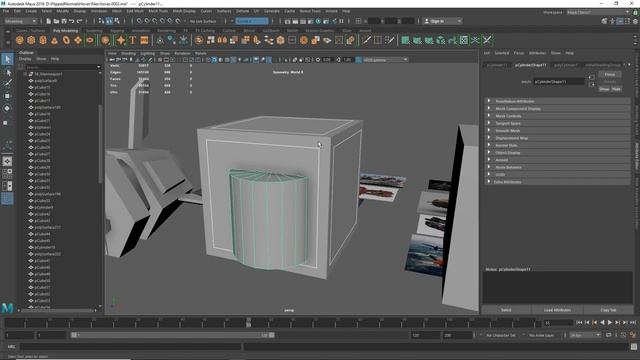Viewport: 640px width, 360px height.
Task: Click the Save scene icon in status line
Action: pyautogui.click(x=64, y=21)
